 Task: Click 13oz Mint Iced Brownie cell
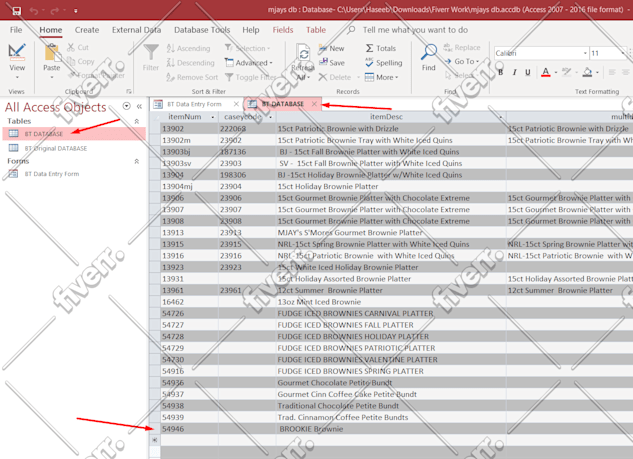[391, 302]
